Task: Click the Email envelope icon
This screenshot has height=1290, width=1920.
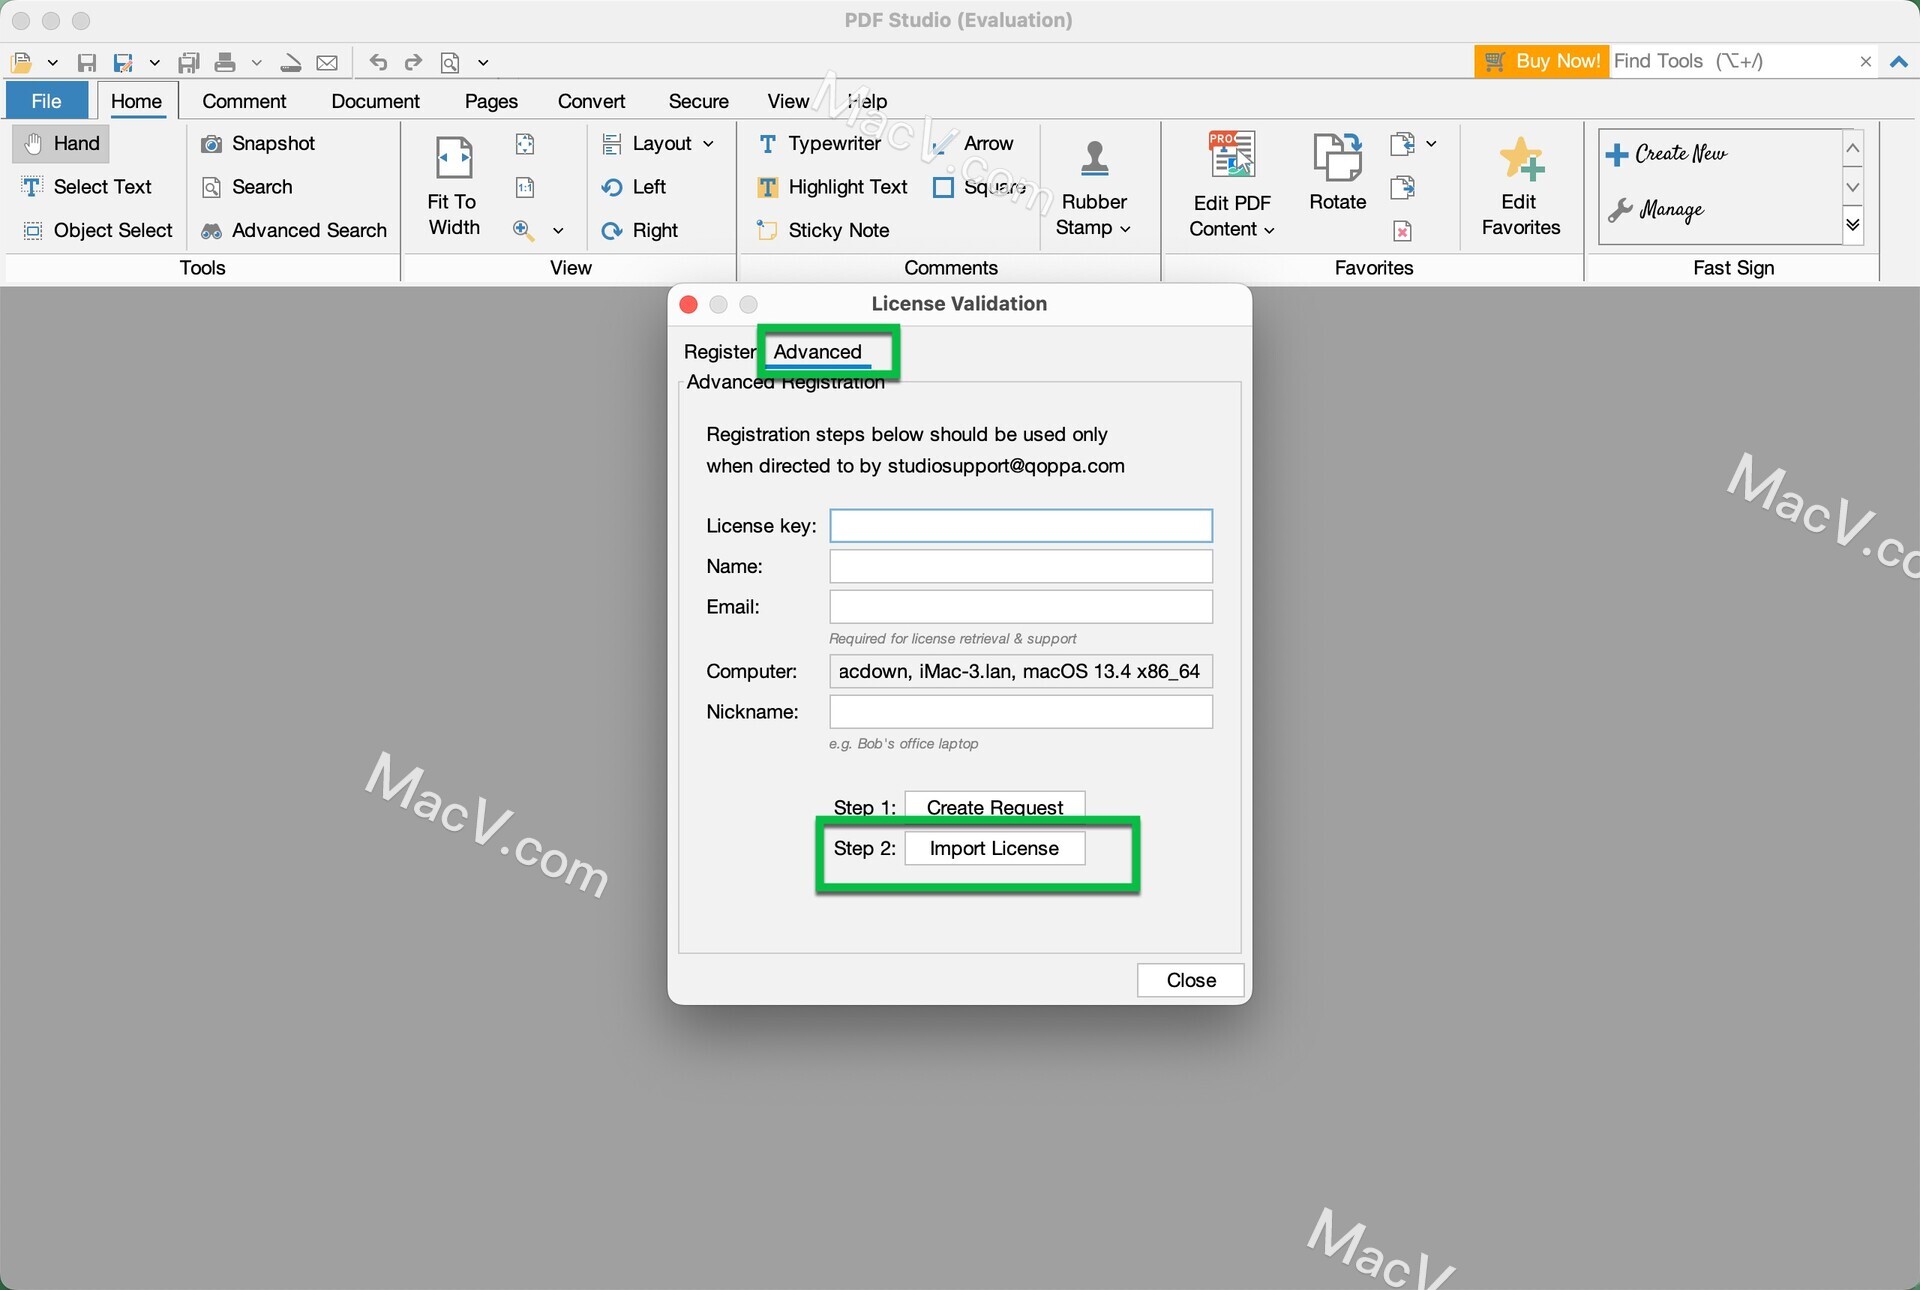Action: 327,62
